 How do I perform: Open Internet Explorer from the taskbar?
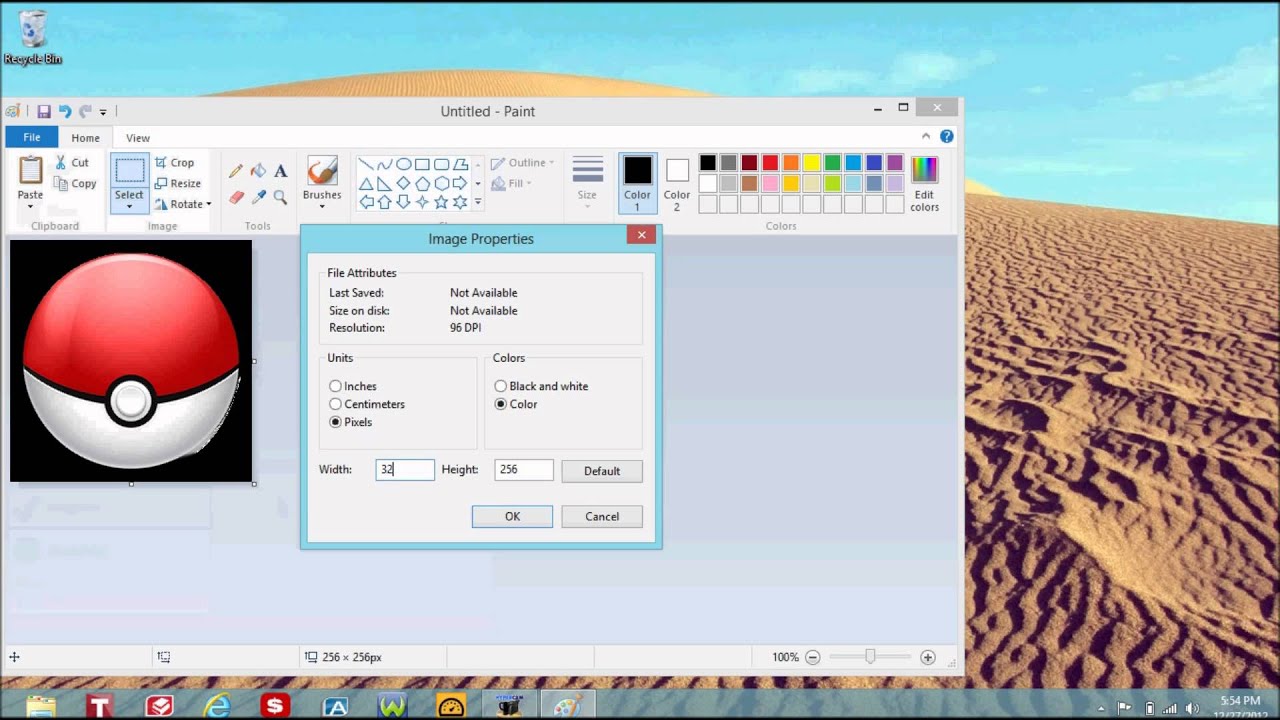click(217, 706)
